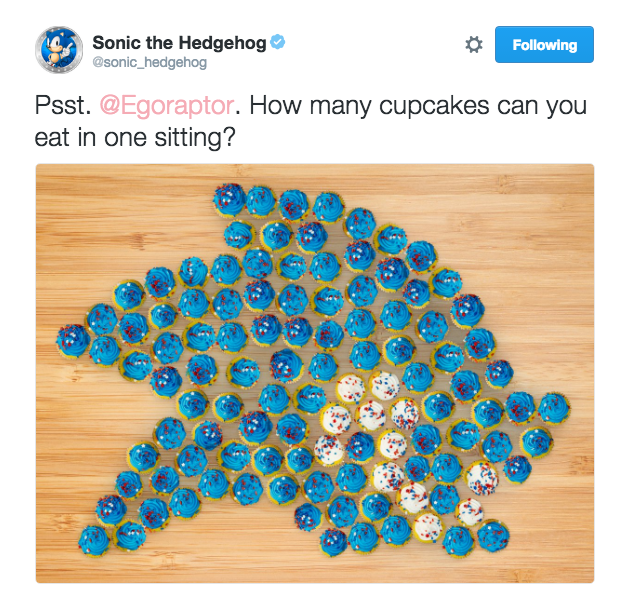
Task: Click the line 'eat in one sitting?'
Action: pyautogui.click(x=135, y=138)
